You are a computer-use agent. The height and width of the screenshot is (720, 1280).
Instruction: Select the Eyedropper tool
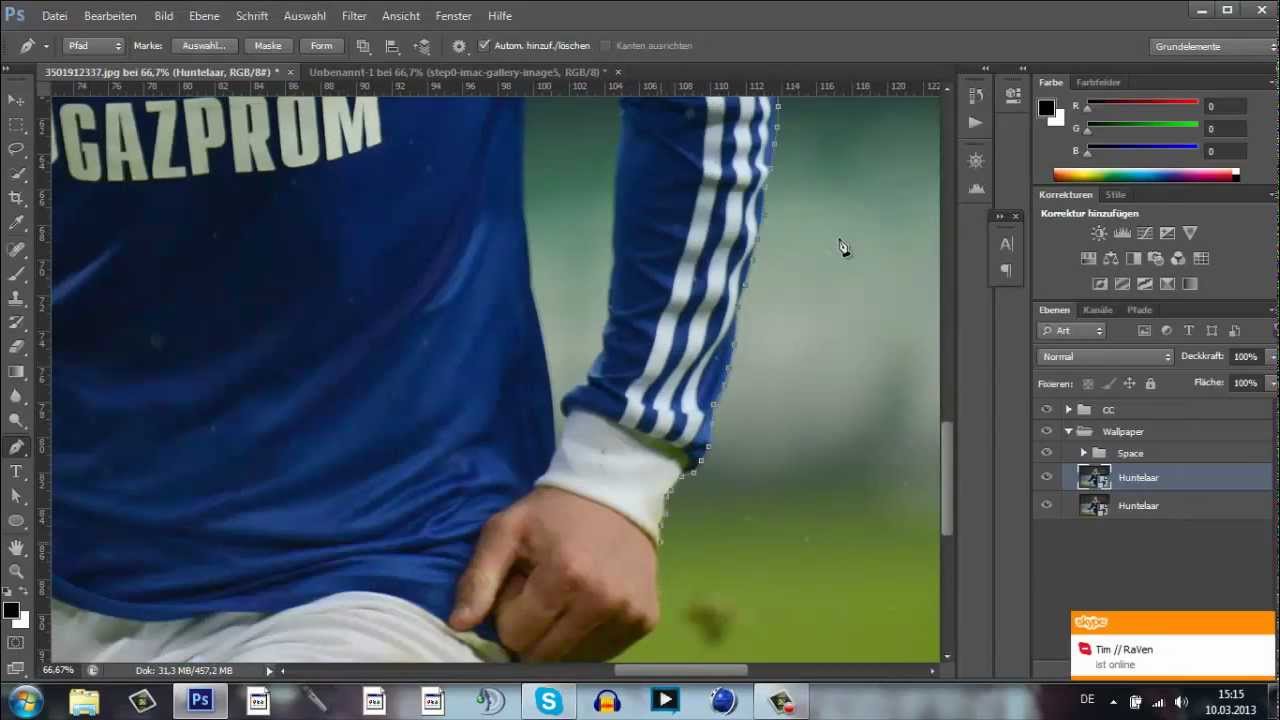click(x=16, y=223)
